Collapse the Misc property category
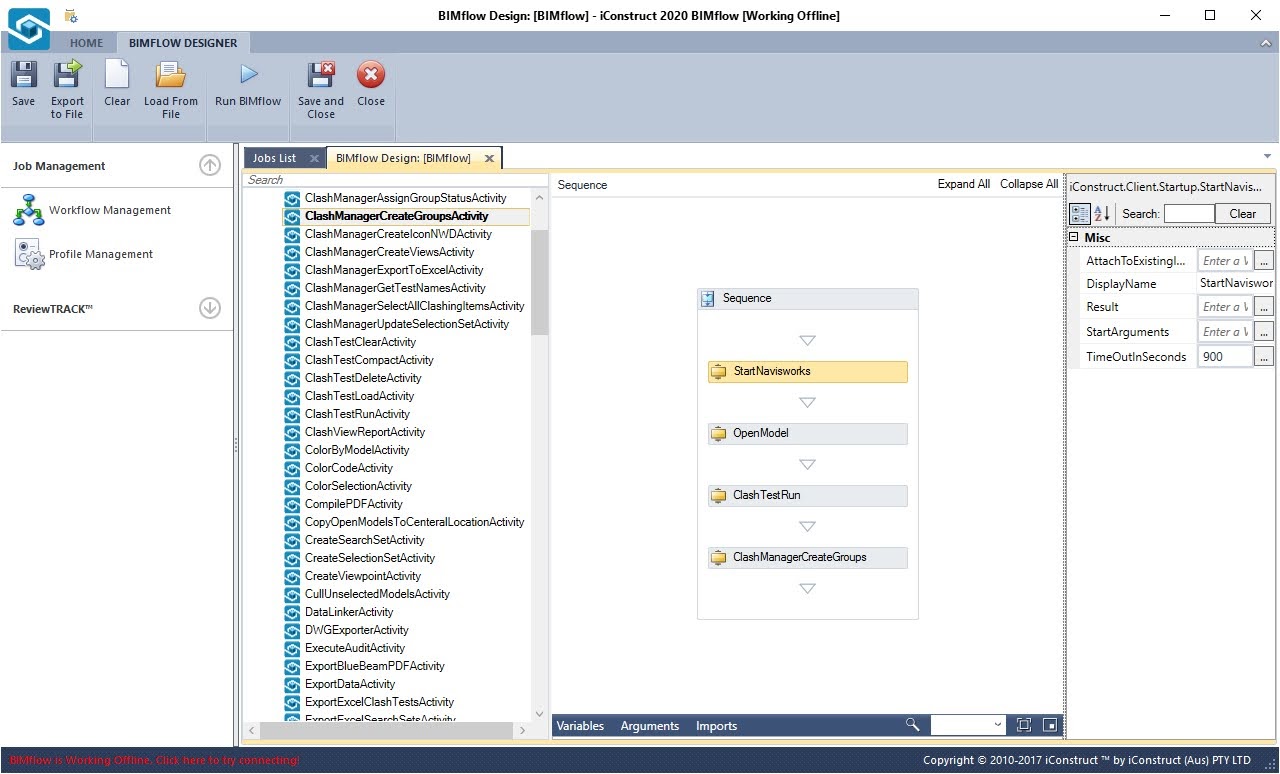 1074,238
